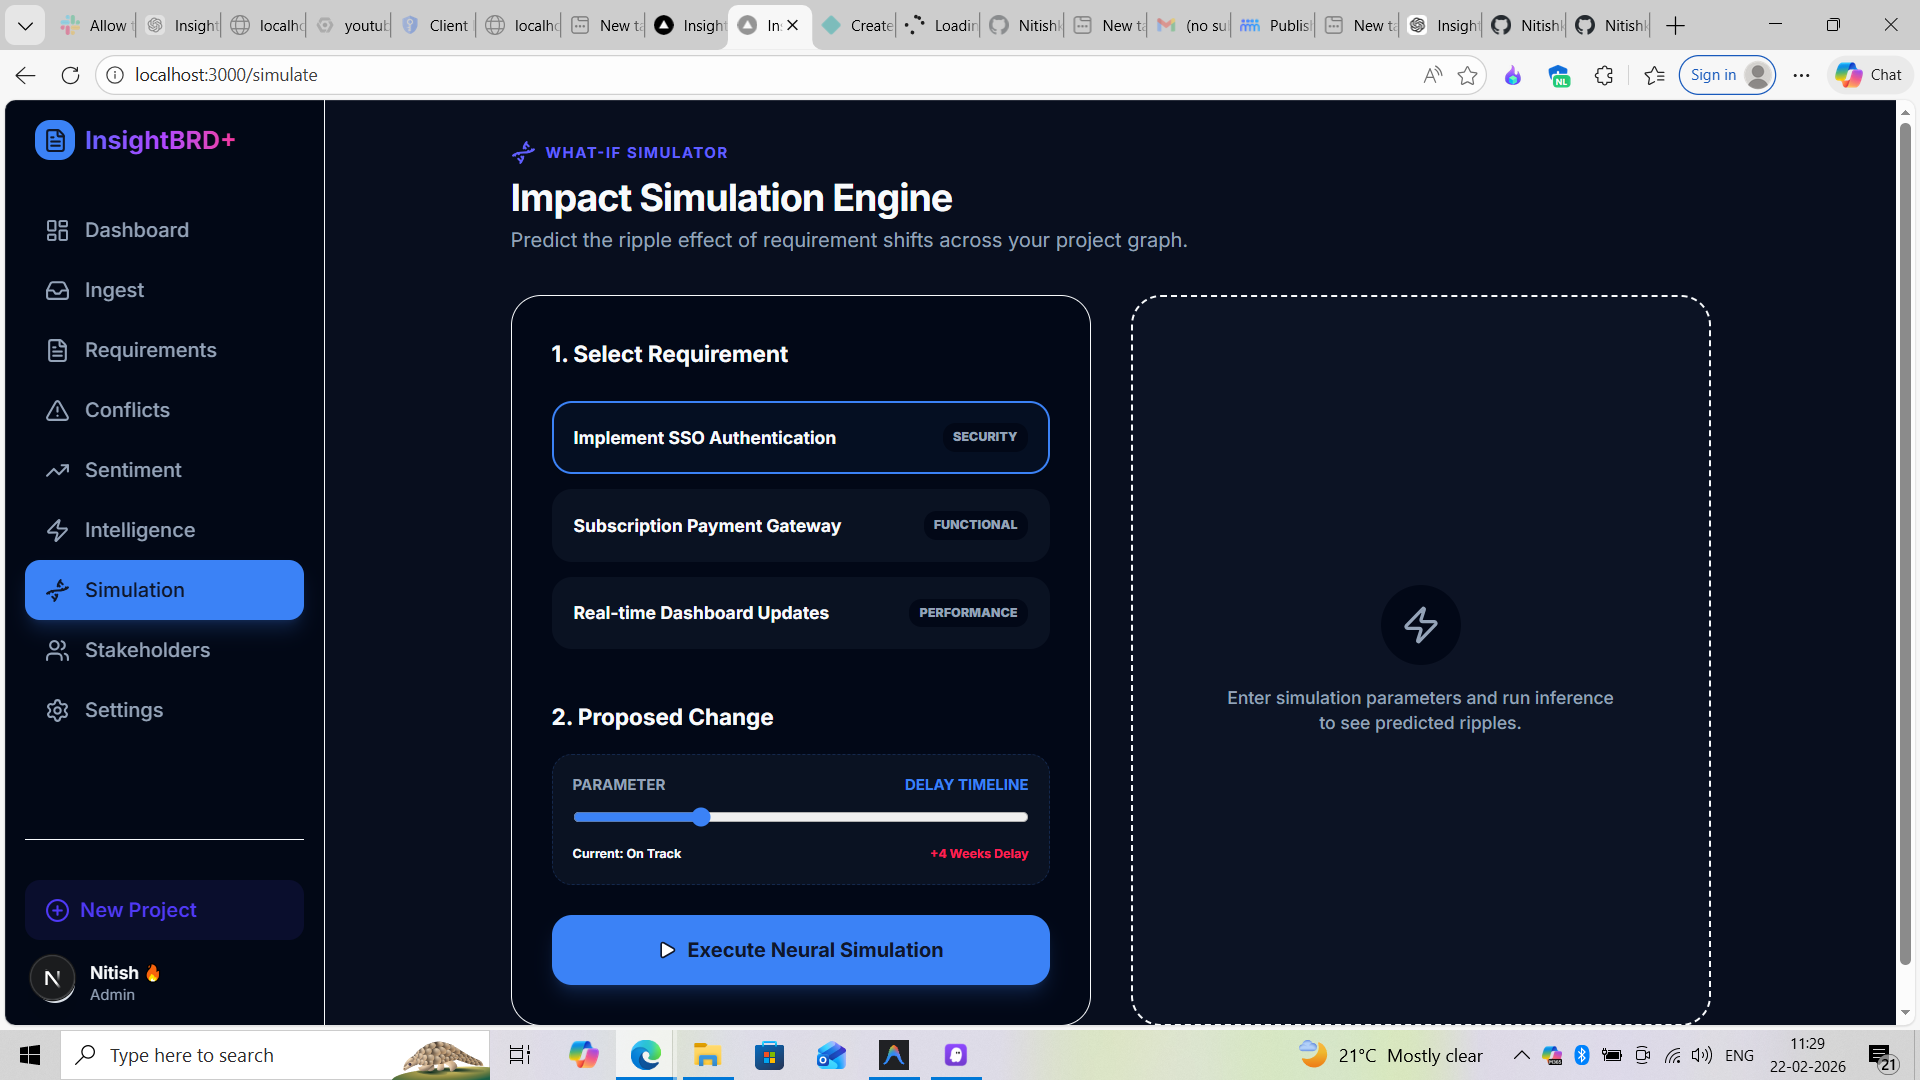Select Subscription Payment Gateway requirement
The width and height of the screenshot is (1920, 1080).
800,525
